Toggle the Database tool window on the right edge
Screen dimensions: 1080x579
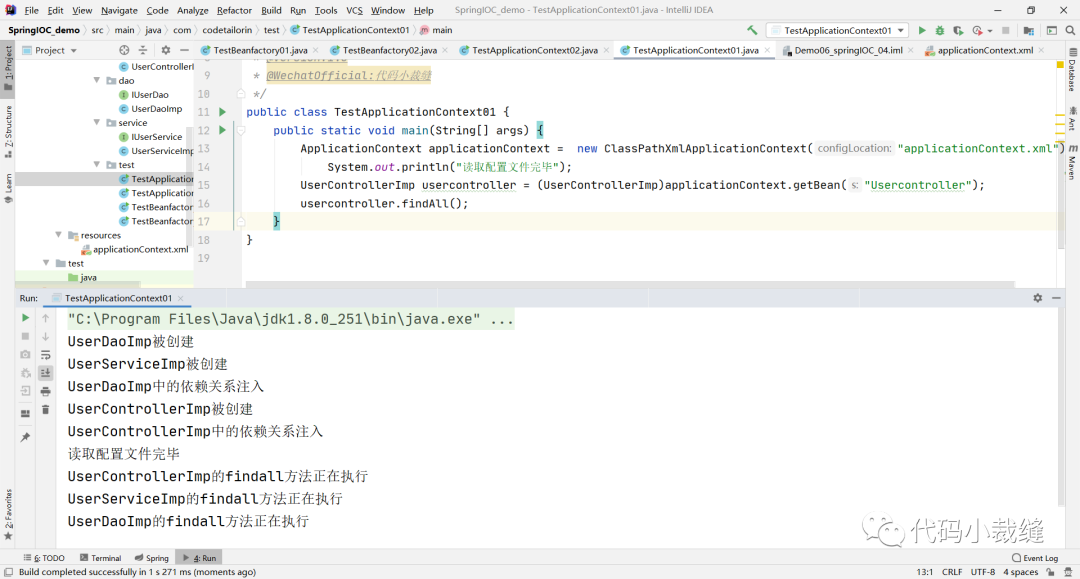coord(1072,70)
